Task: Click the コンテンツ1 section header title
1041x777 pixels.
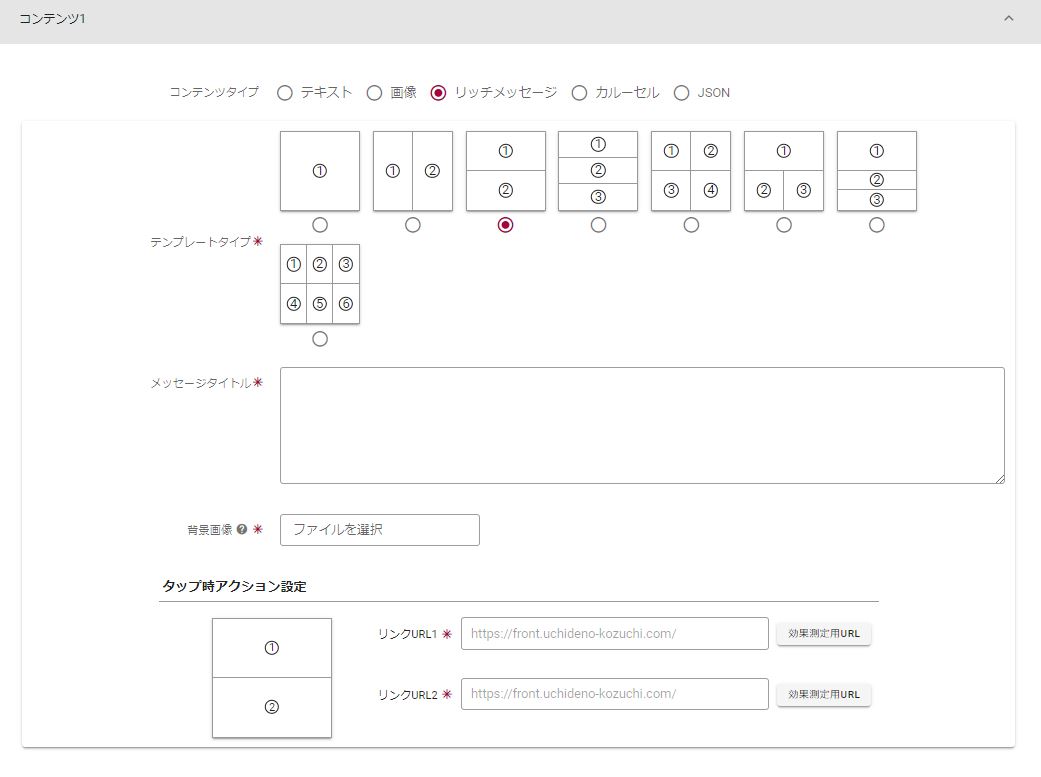Action: [52, 19]
